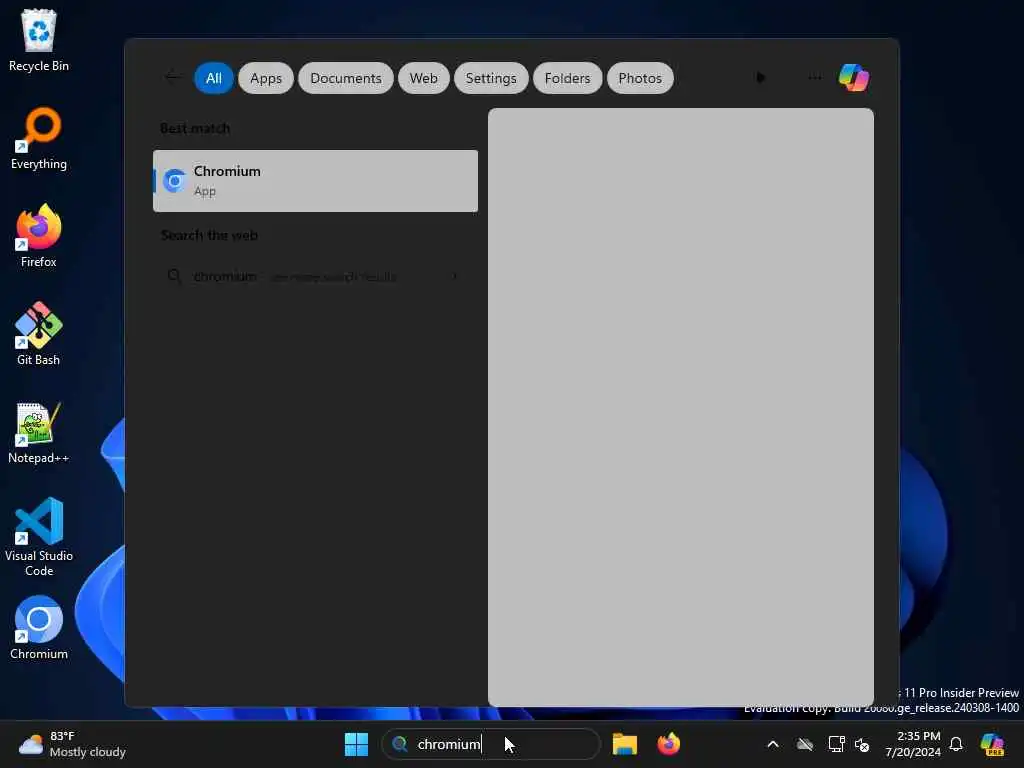The width and height of the screenshot is (1024, 768).
Task: Select the Everything desktop shortcut
Action: (x=39, y=139)
